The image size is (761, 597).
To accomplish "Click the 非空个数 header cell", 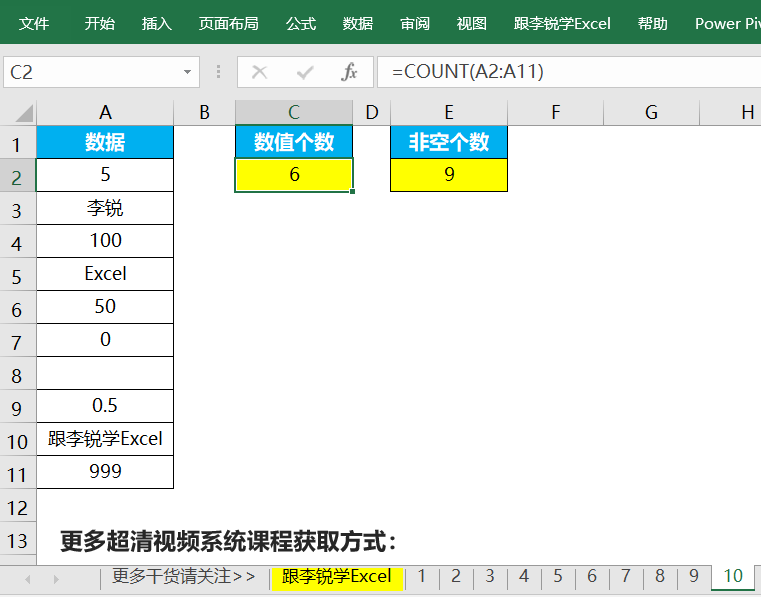I will pyautogui.click(x=449, y=142).
